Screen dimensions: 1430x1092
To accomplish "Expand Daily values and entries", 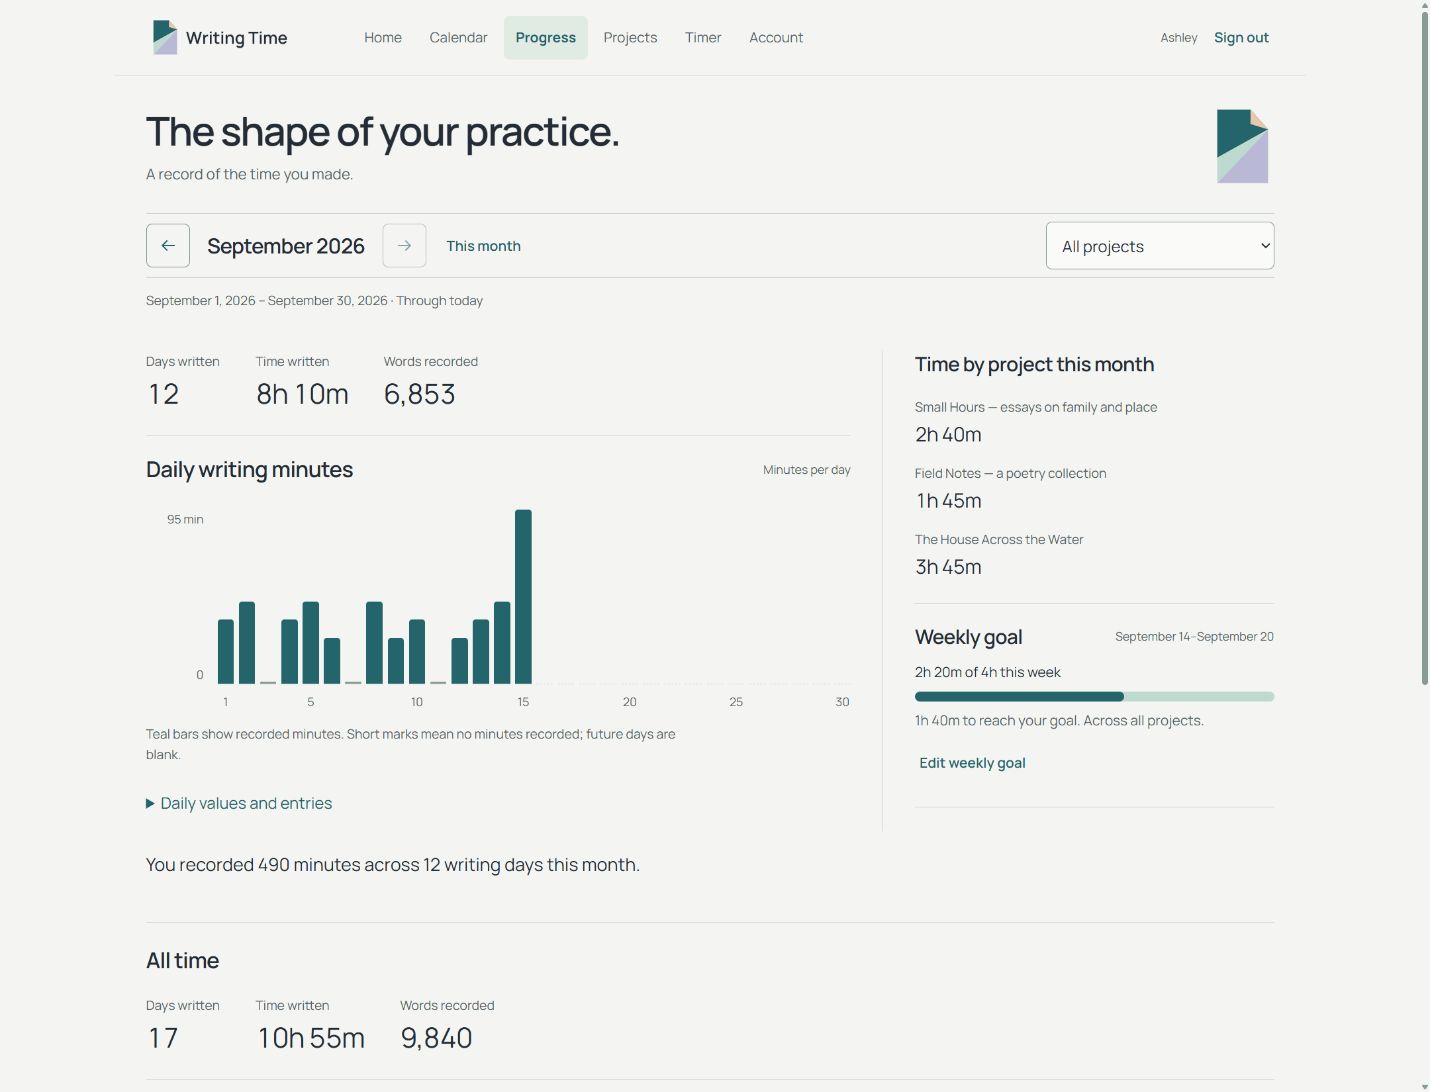I will pyautogui.click(x=239, y=803).
